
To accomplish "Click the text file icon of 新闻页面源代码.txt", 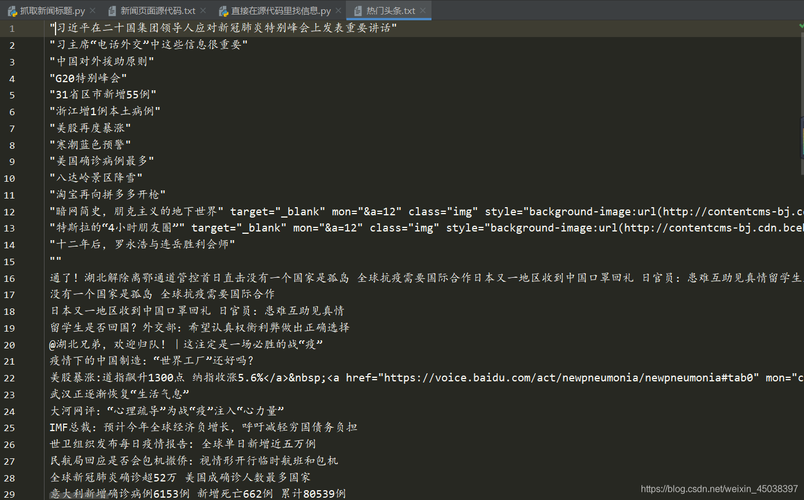I will pyautogui.click(x=112, y=11).
